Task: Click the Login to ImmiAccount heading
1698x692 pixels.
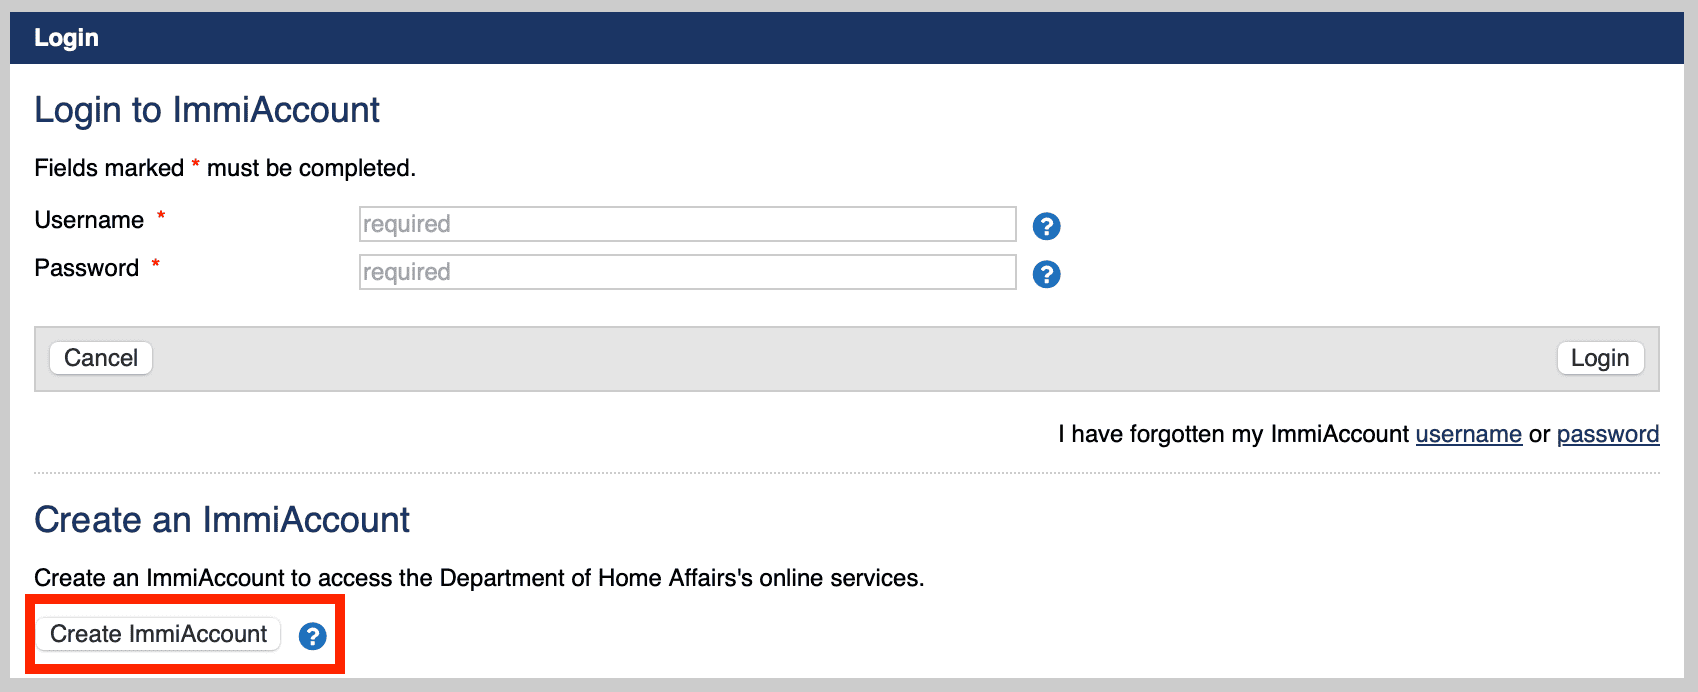Action: click(207, 110)
